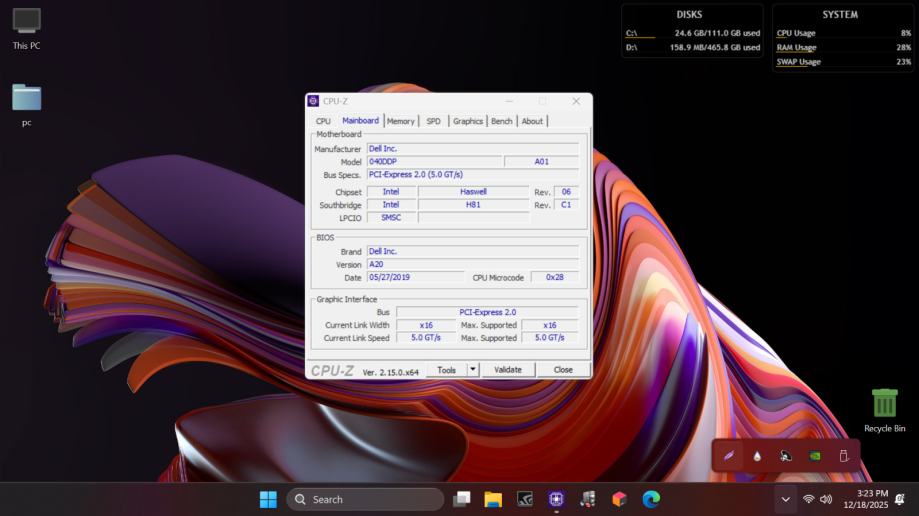
Task: Open the CPU-Z taskbar icon
Action: click(556, 499)
